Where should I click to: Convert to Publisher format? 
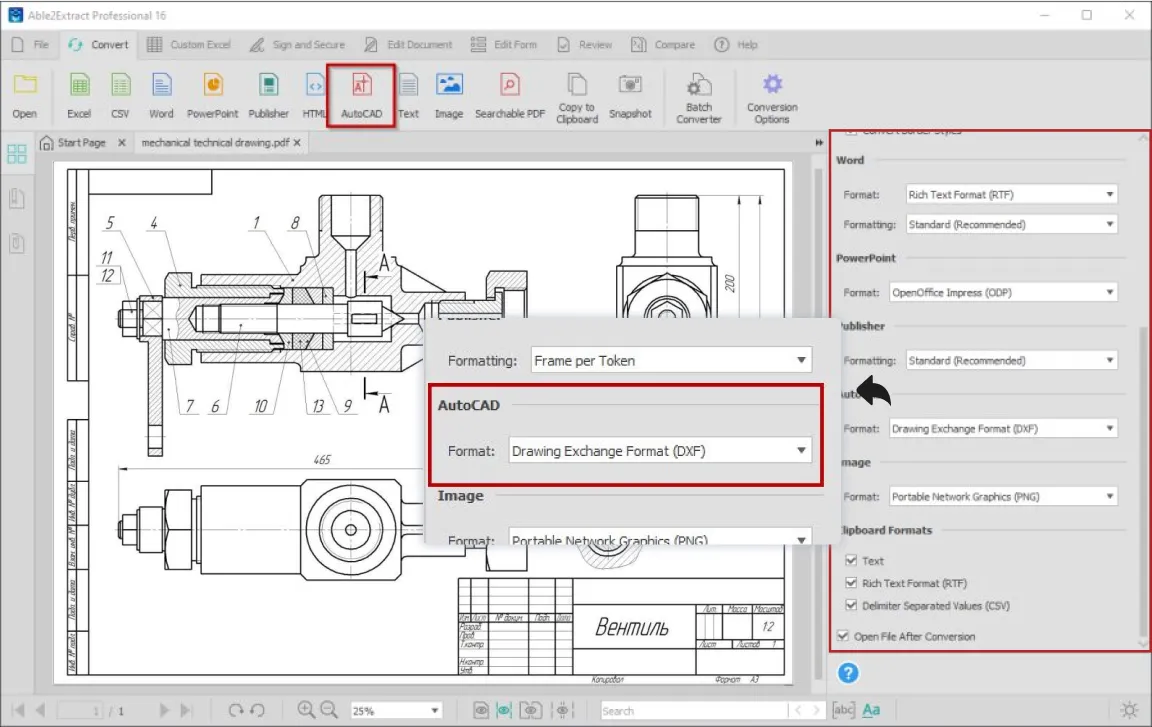click(x=268, y=96)
